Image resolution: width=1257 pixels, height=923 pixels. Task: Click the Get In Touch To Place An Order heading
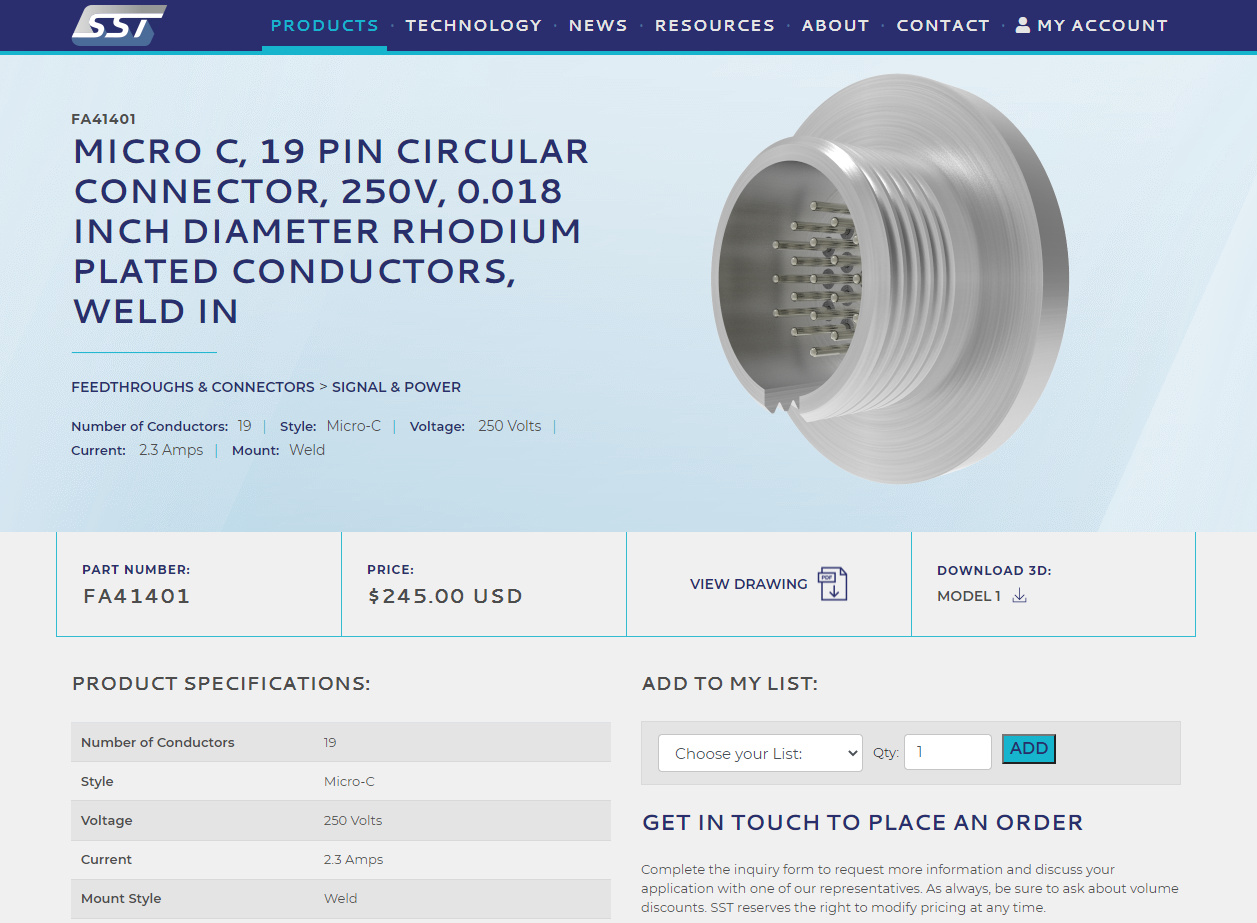tap(862, 823)
